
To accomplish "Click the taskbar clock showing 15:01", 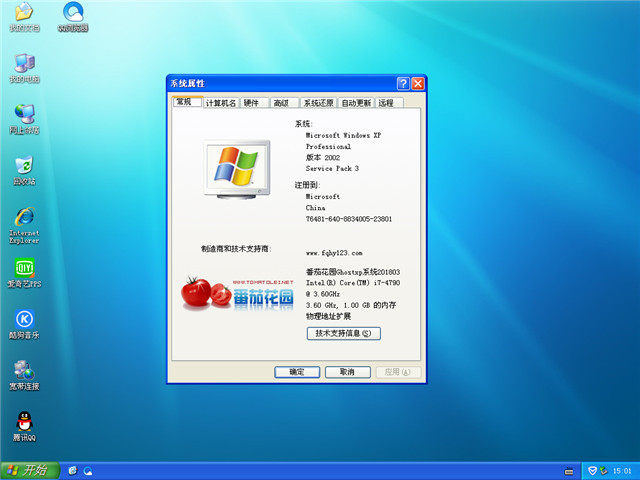I will pos(622,471).
